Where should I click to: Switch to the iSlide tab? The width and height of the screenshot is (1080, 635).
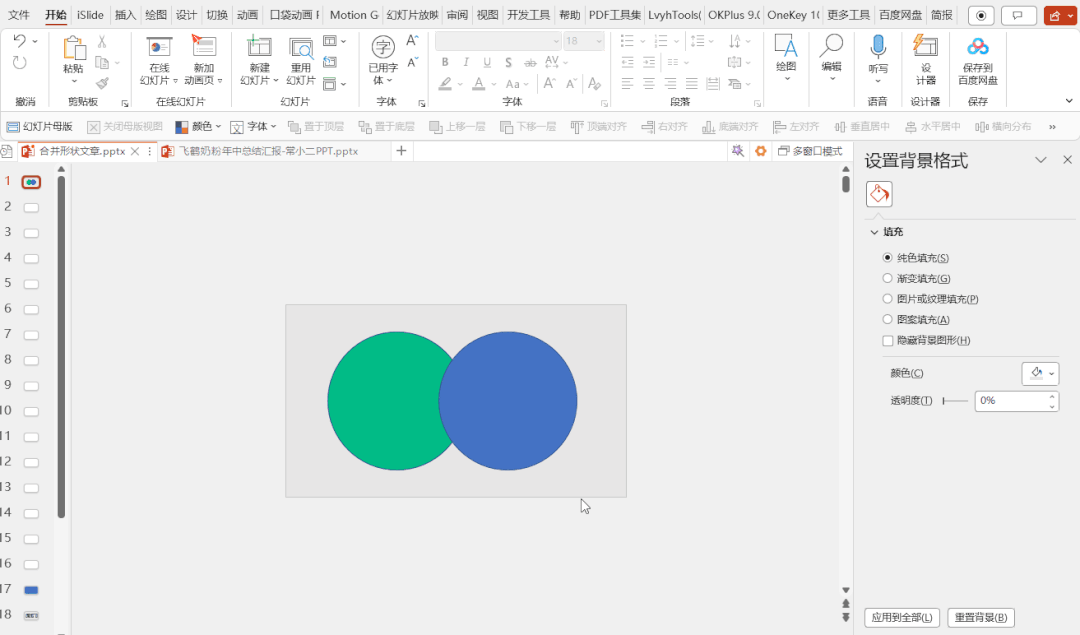(90, 14)
